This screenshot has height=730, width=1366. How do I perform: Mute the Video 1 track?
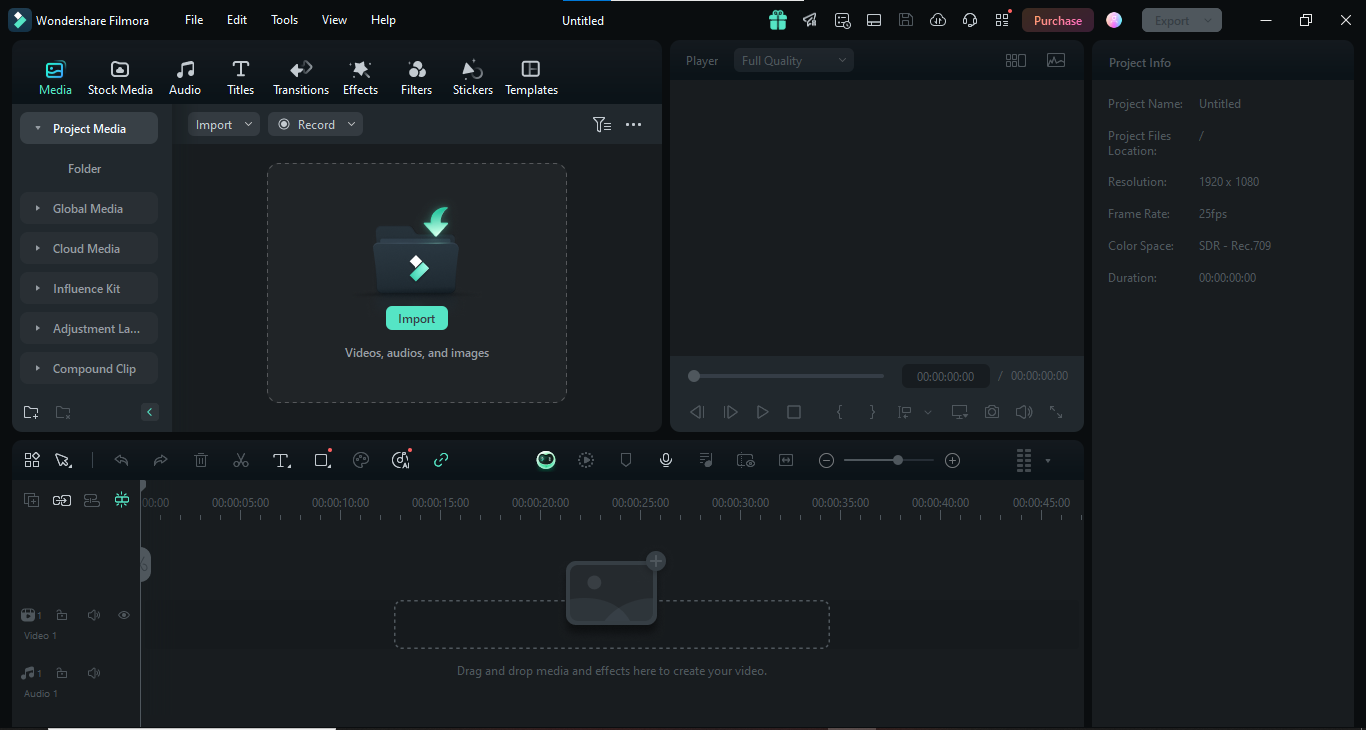point(93,615)
